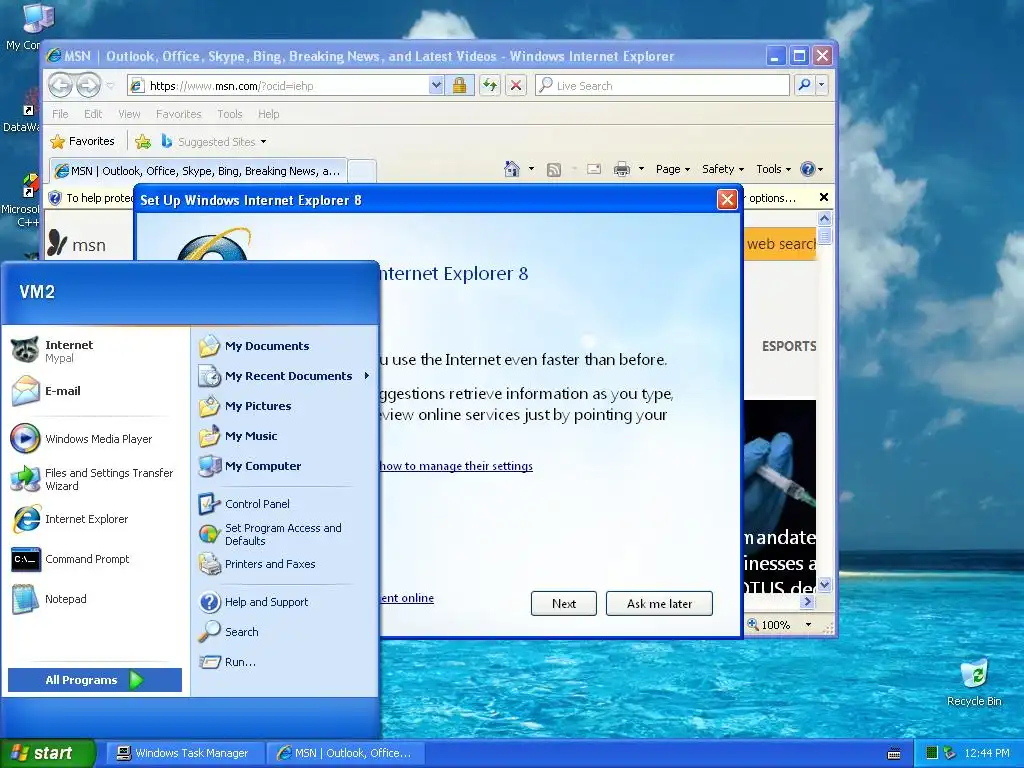Open Page command bar menu
The image size is (1024, 768).
[673, 169]
